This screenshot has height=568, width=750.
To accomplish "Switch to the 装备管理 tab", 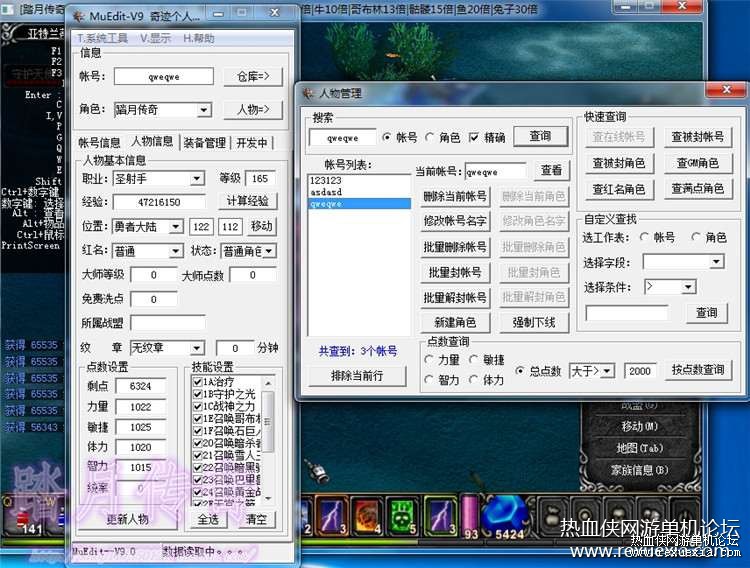I will [x=205, y=143].
